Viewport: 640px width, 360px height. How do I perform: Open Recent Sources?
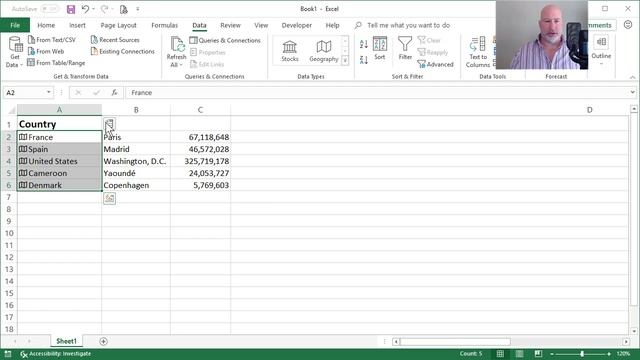[115, 40]
